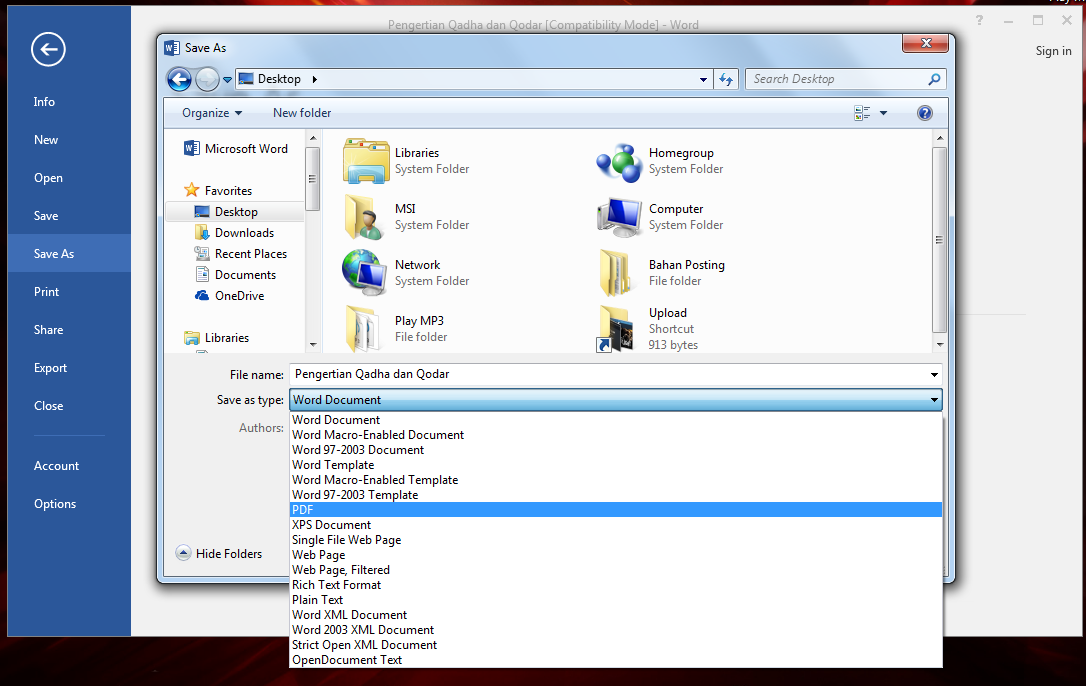Choose PDF from the file type list
Image resolution: width=1086 pixels, height=686 pixels.
[x=616, y=510]
